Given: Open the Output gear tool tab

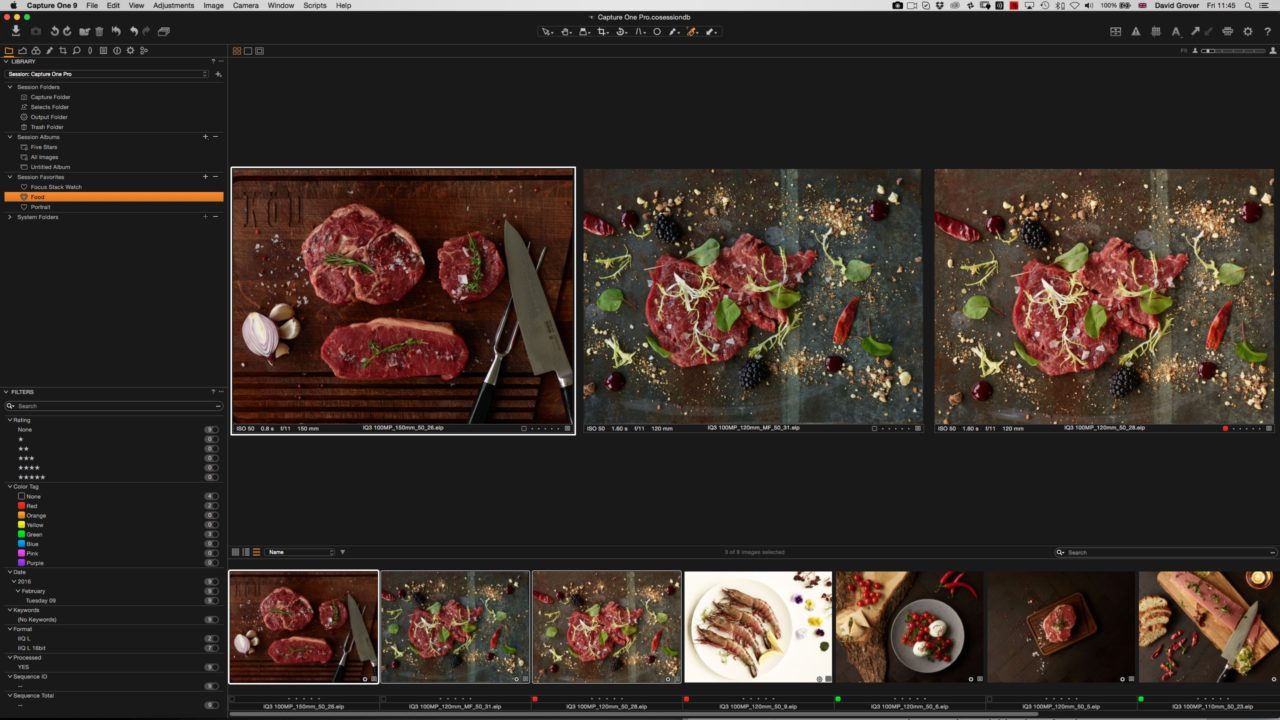Looking at the screenshot, I should tap(131, 50).
